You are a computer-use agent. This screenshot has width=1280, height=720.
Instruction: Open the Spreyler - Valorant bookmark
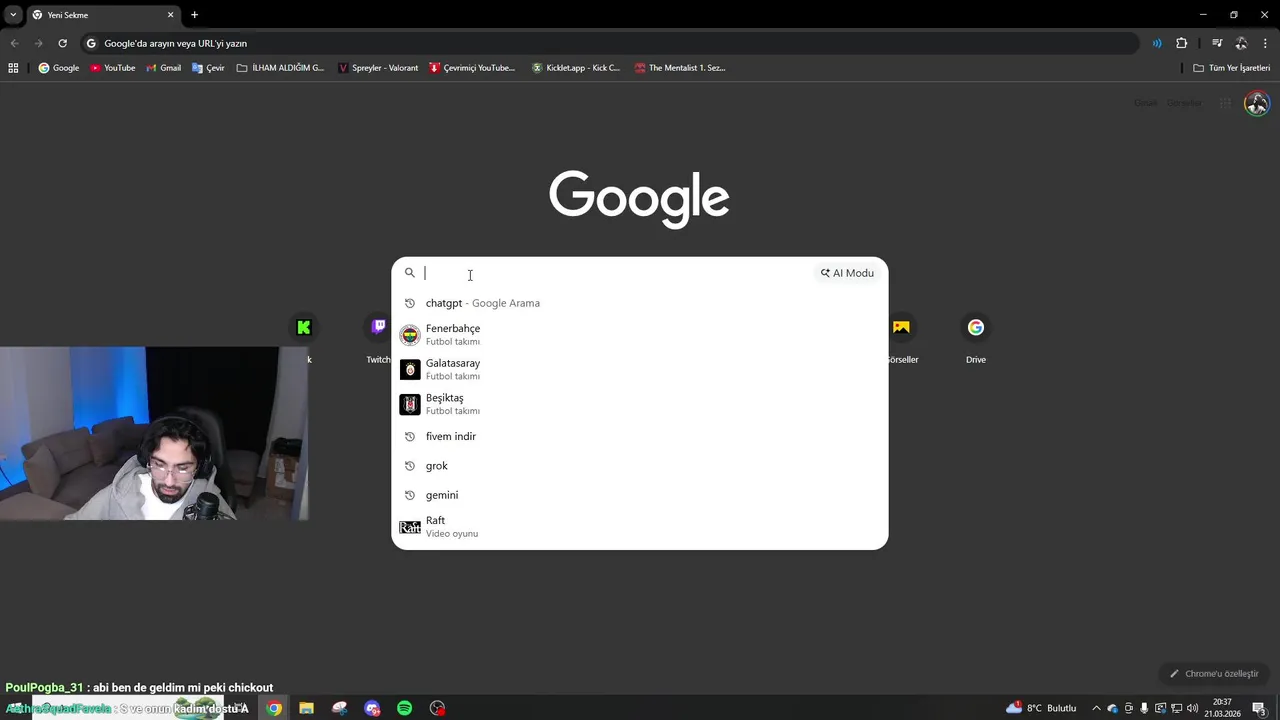click(378, 68)
